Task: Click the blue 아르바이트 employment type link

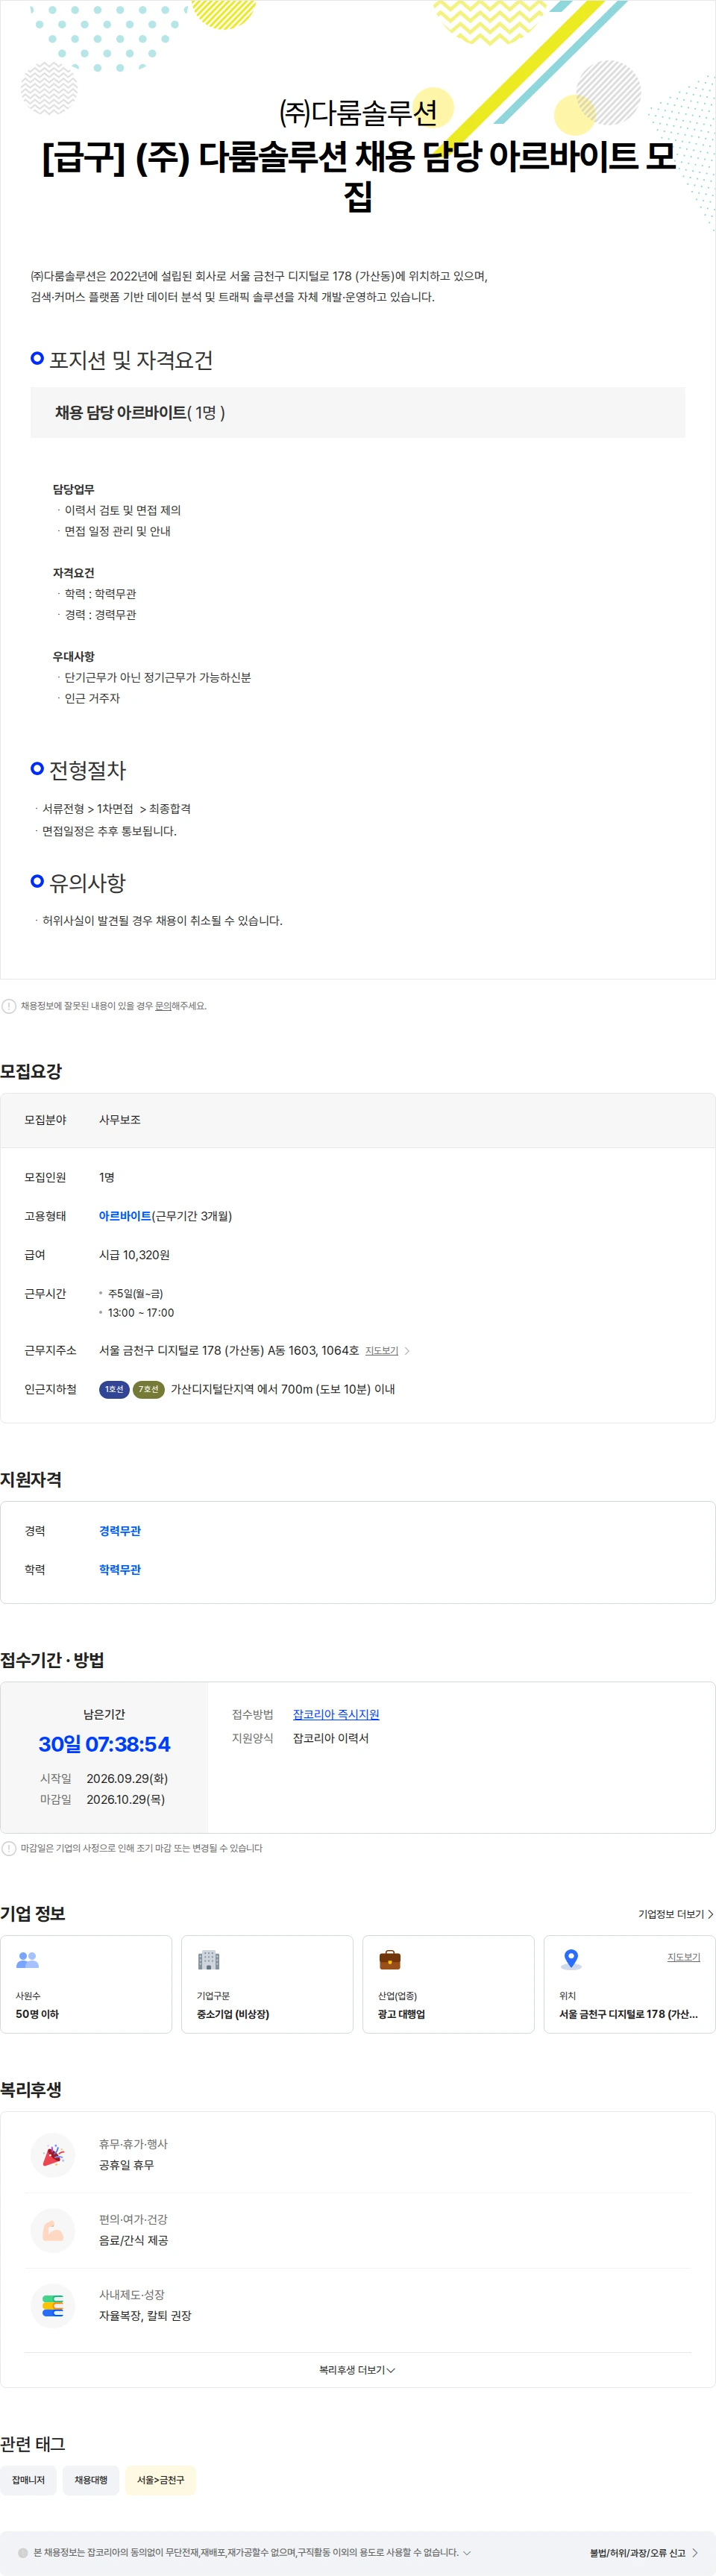Action: [x=125, y=1216]
